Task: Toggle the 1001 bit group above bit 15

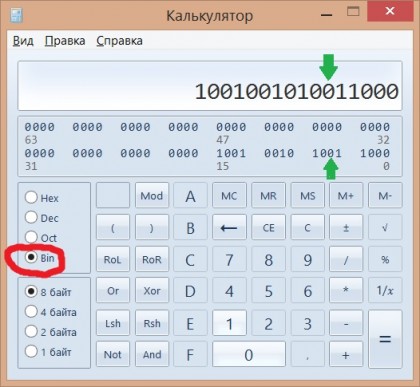Action: [x=231, y=153]
